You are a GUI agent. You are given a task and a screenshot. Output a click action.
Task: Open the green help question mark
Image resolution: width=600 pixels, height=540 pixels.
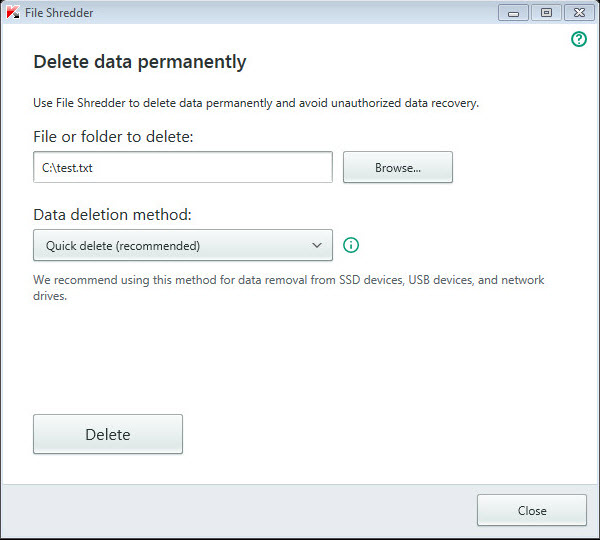pos(579,40)
